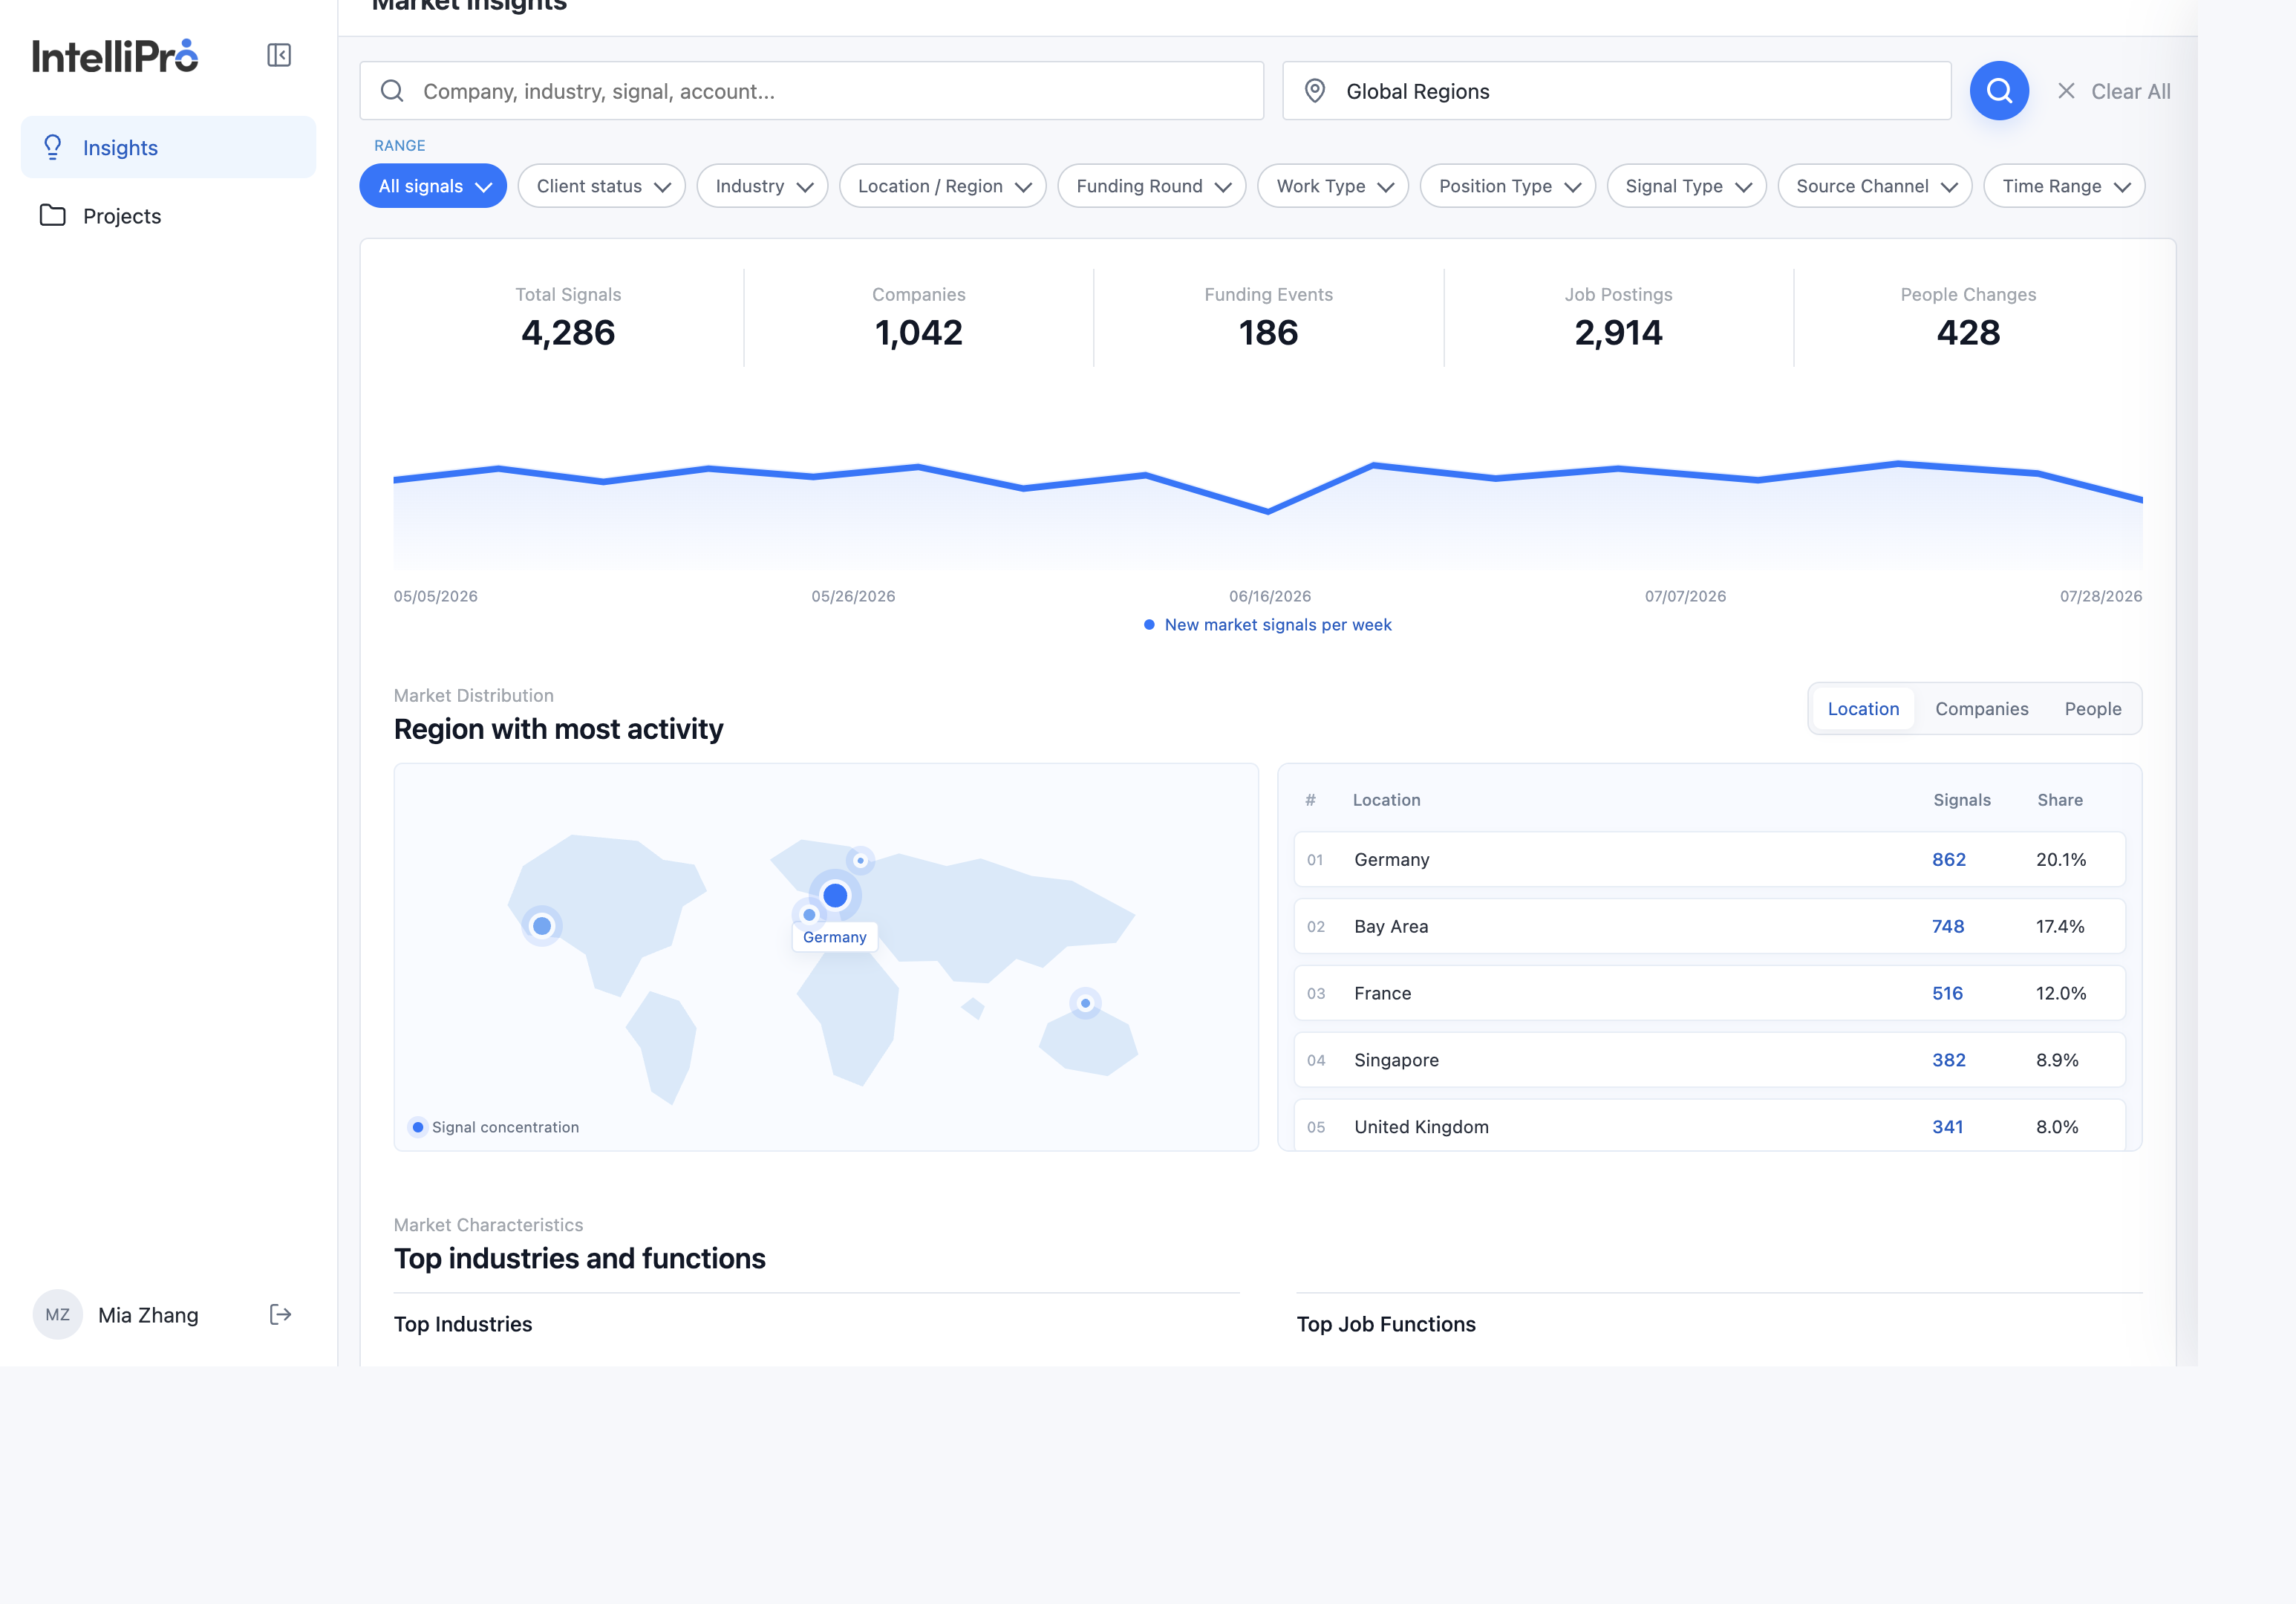Select the Germany row in the table

1710,859
